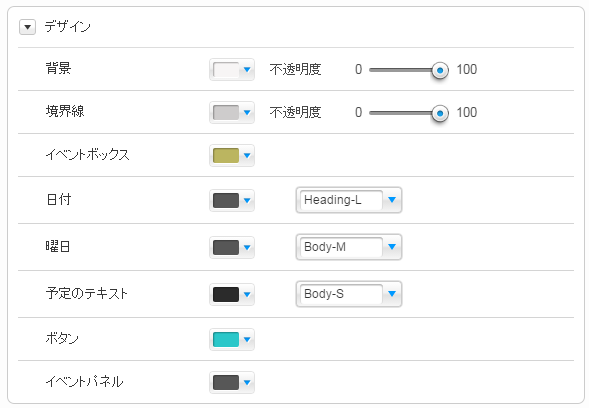Open the 背景 color picker
Viewport: 589px width, 408px height.
[232, 70]
